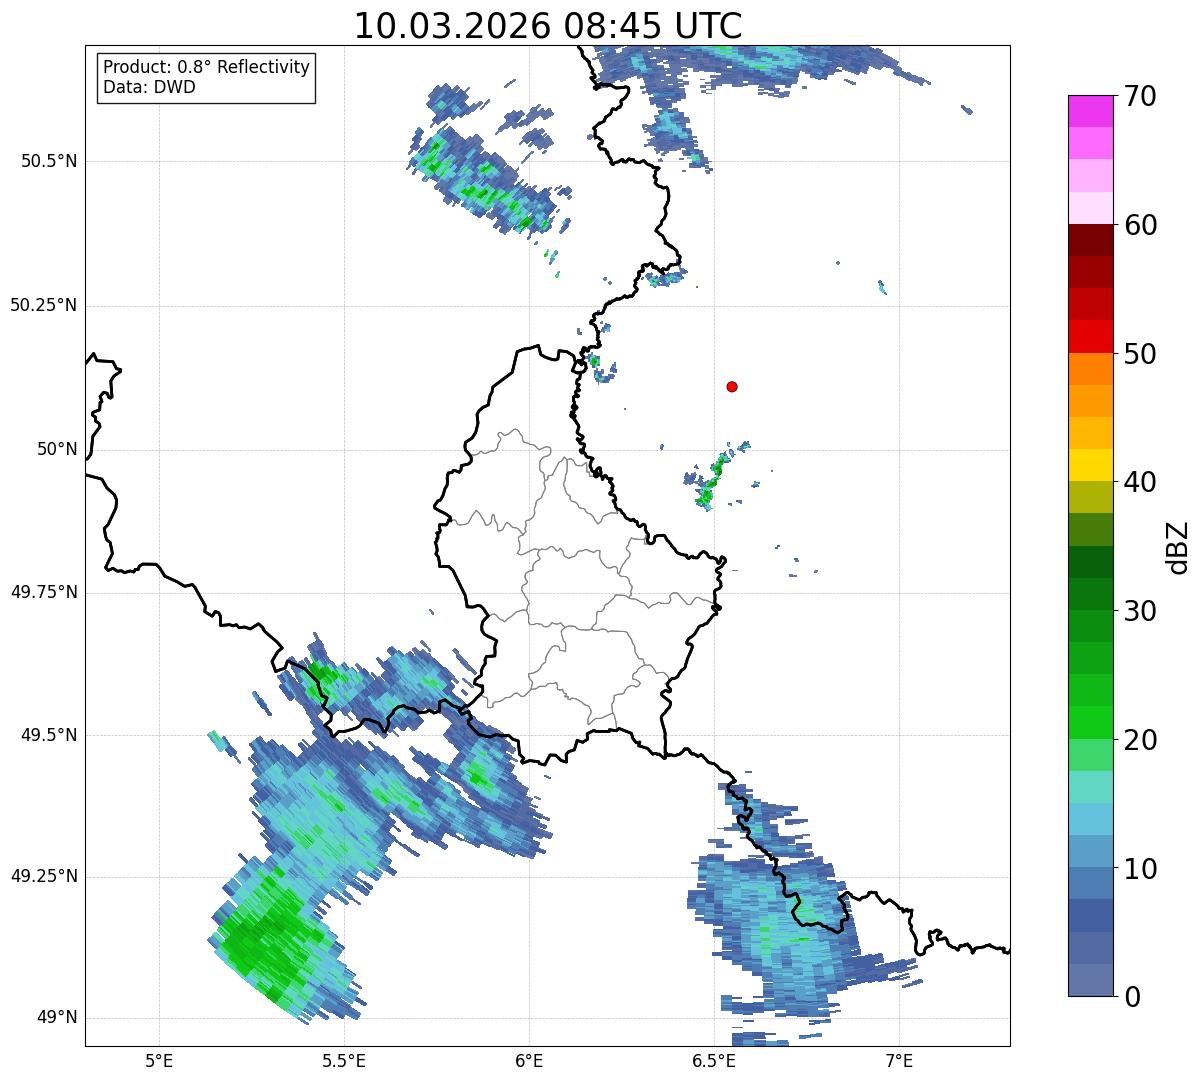Click the 50.5°N latitude label
Viewport: 1202px width, 1081px height.
pyautogui.click(x=49, y=161)
